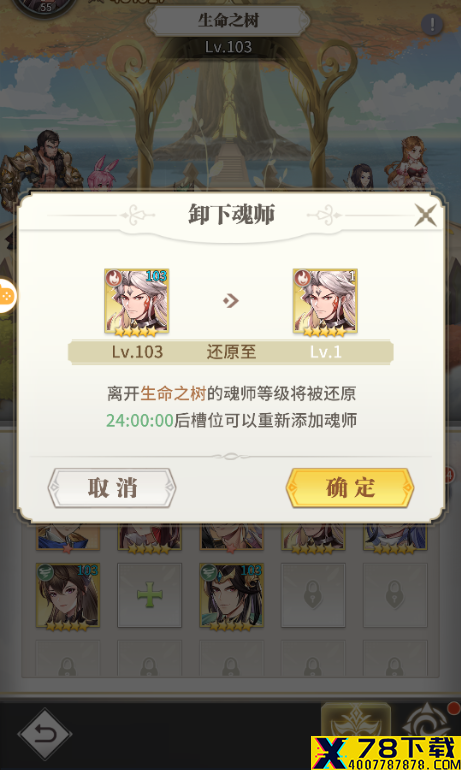461x770 pixels.
Task: Select the Lv.1 restored hero portrait
Action: point(325,302)
